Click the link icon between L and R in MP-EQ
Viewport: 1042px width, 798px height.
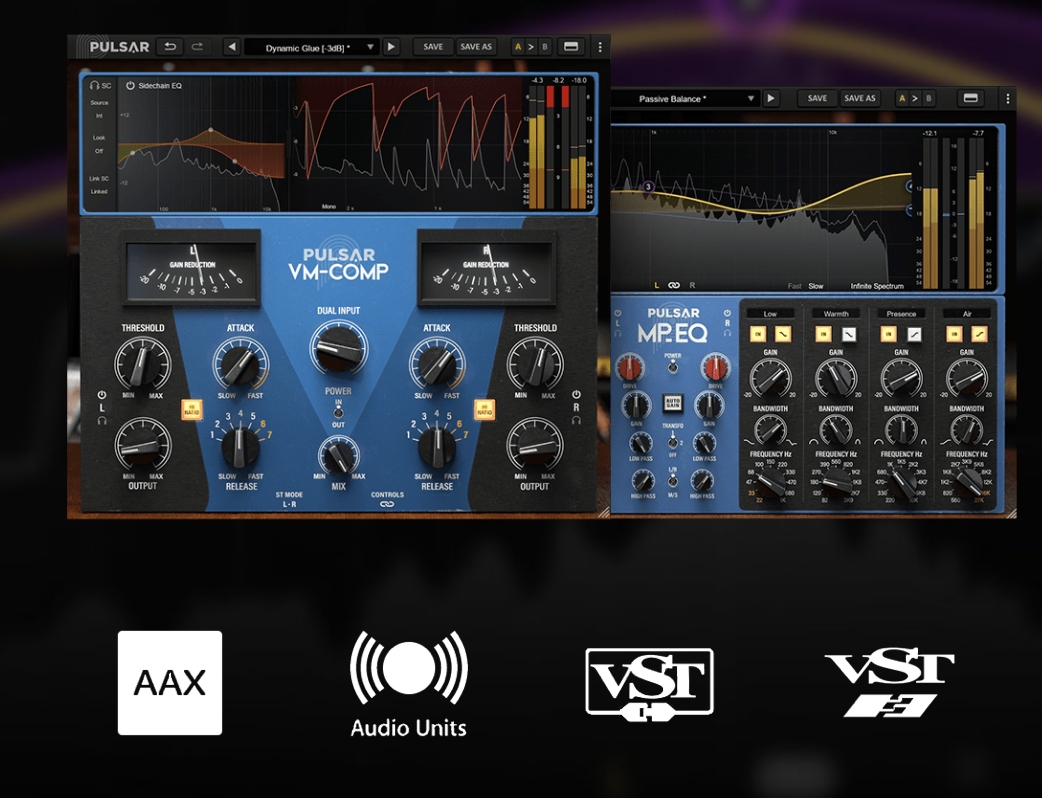pyautogui.click(x=674, y=286)
